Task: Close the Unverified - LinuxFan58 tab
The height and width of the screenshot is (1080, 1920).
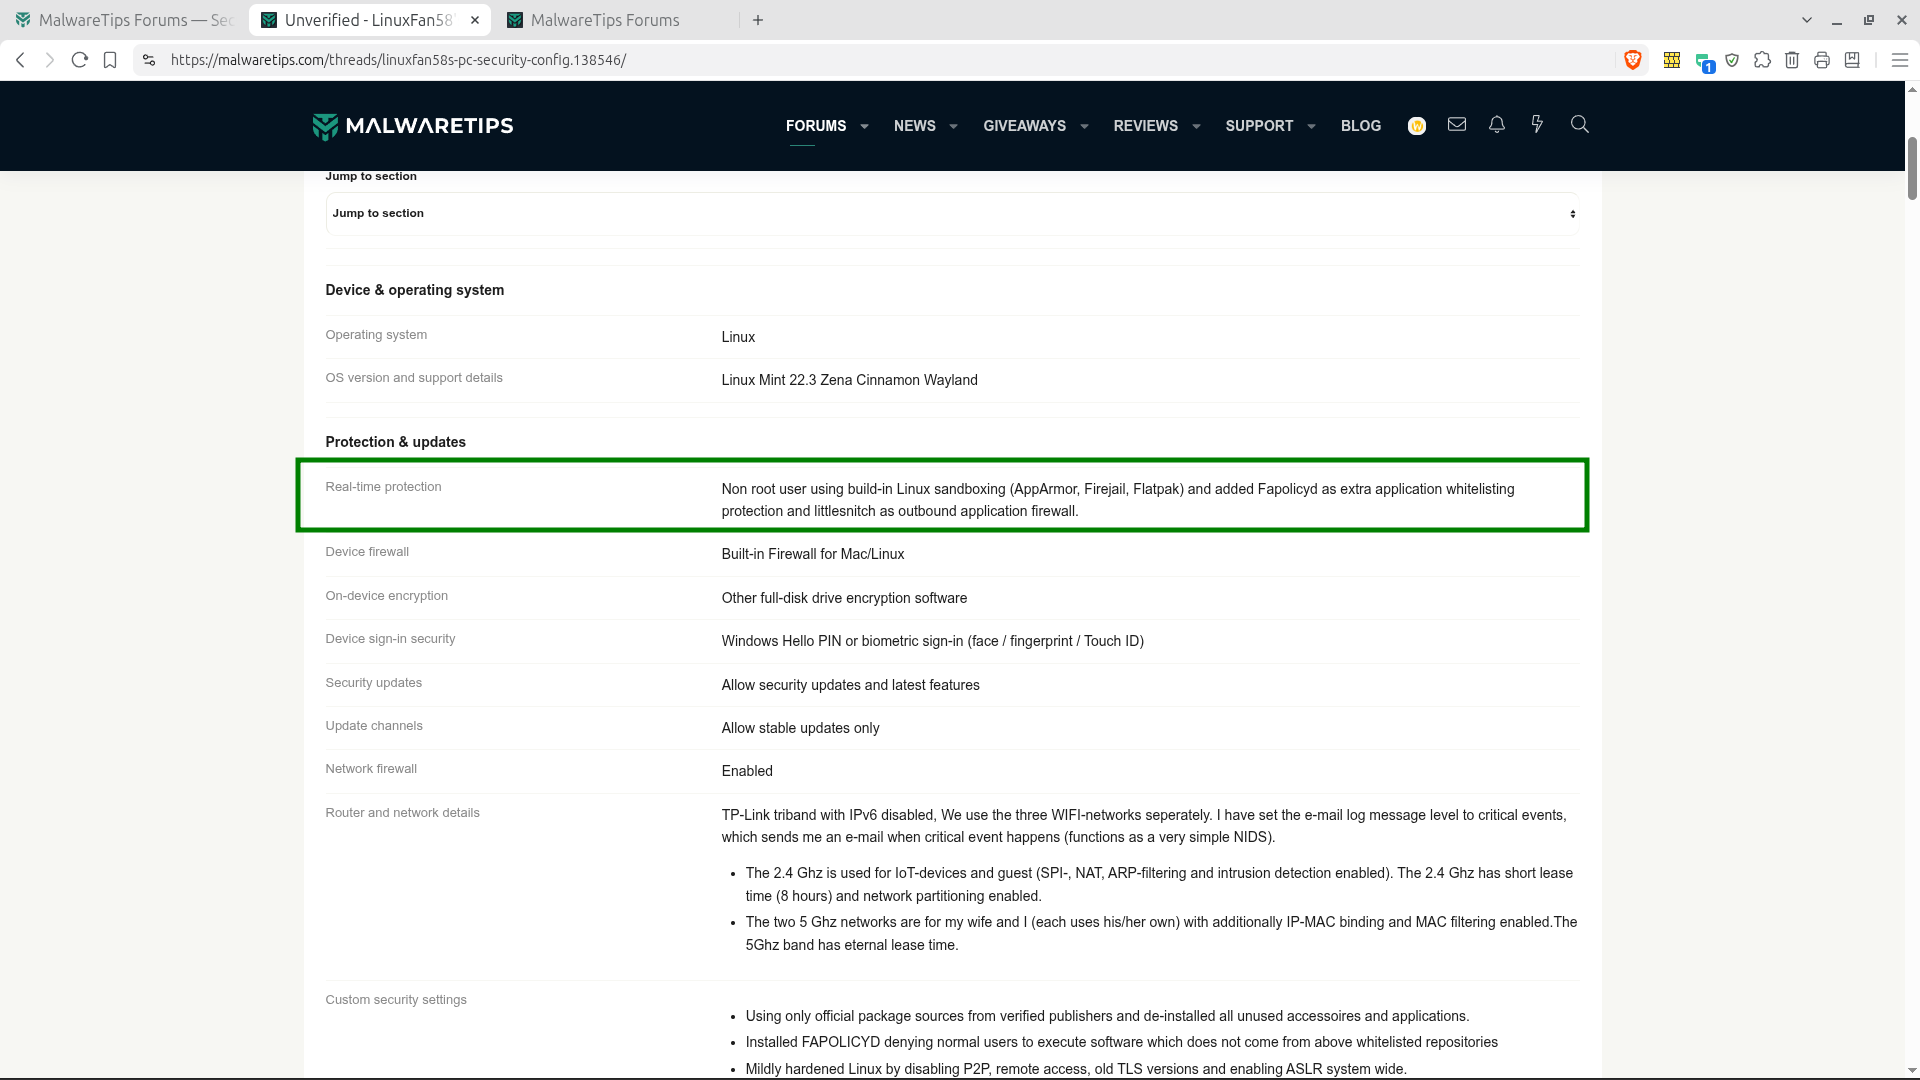Action: pyautogui.click(x=475, y=20)
